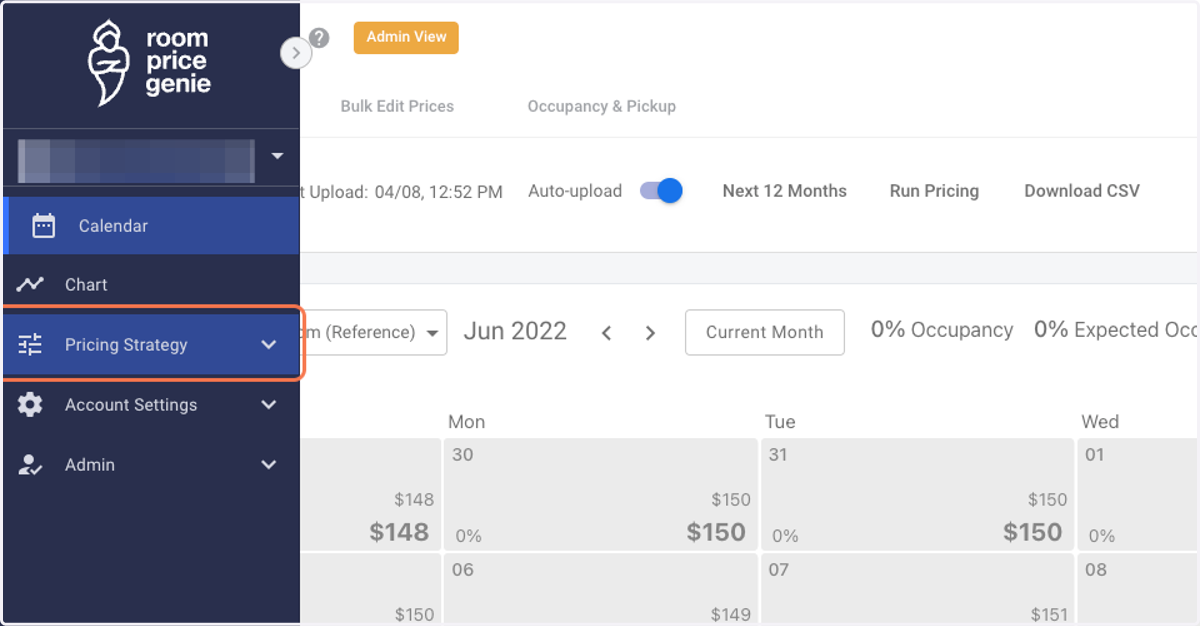Open the property selector dropdown arrow
Image resolution: width=1200 pixels, height=626 pixels.
tap(278, 156)
